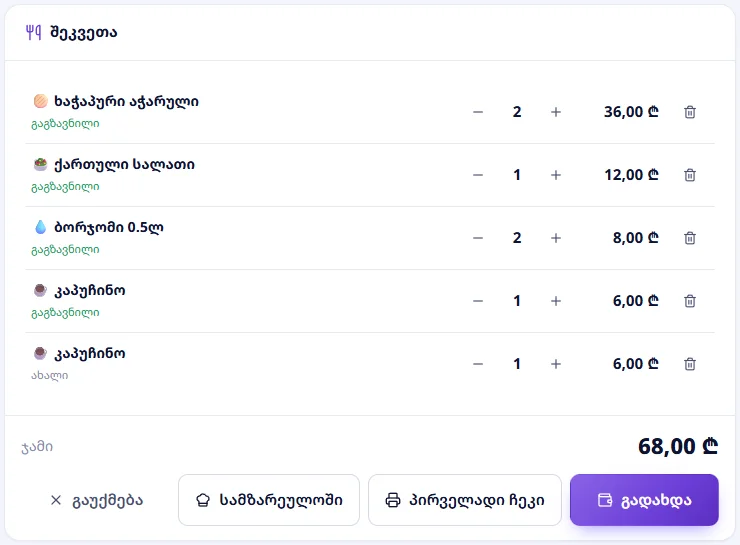Cancel order with გაუქმება button
This screenshot has height=545, width=740.
[x=96, y=500]
